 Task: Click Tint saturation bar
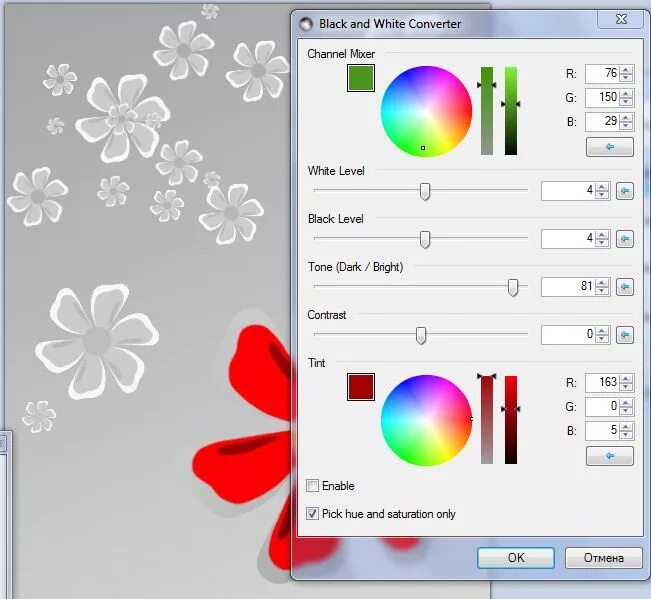tap(487, 420)
